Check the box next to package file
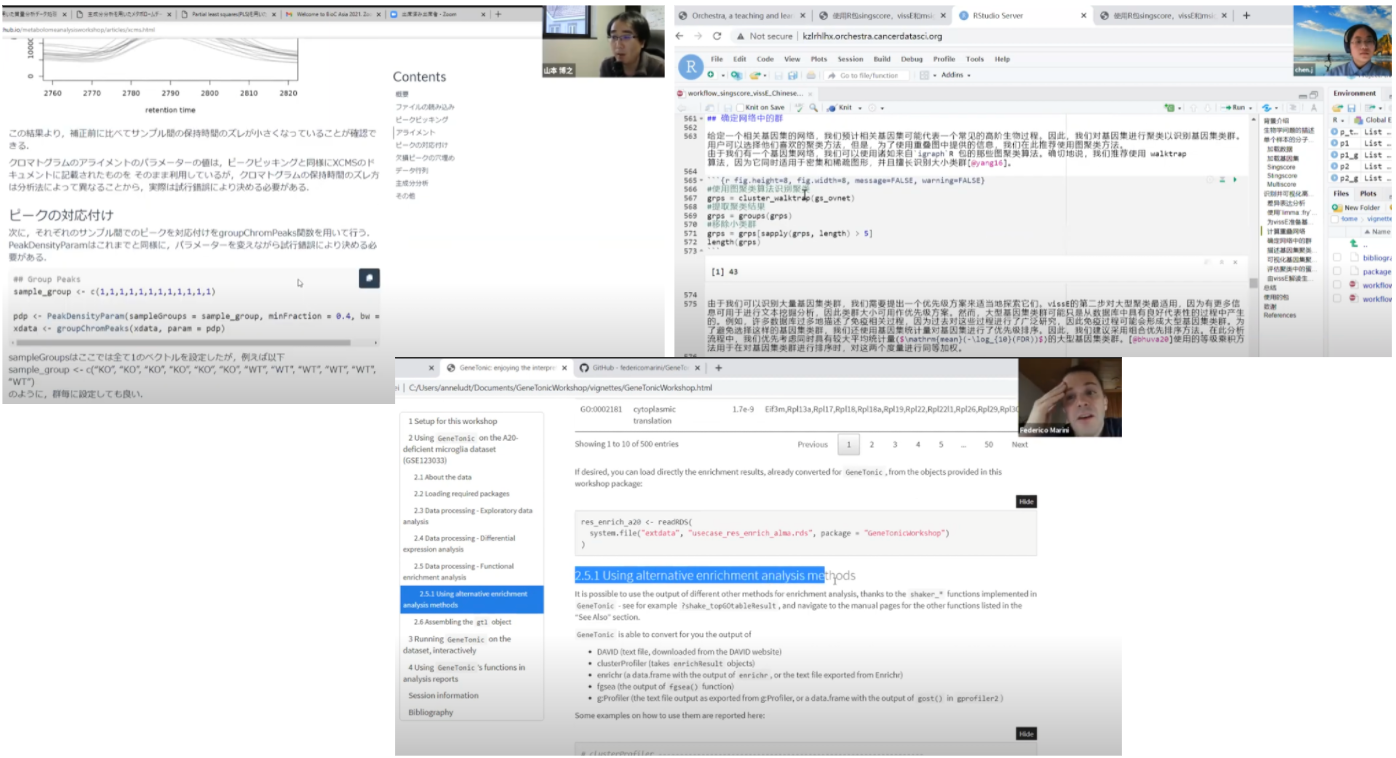Viewport: 1396px width, 758px height. coord(1338,271)
